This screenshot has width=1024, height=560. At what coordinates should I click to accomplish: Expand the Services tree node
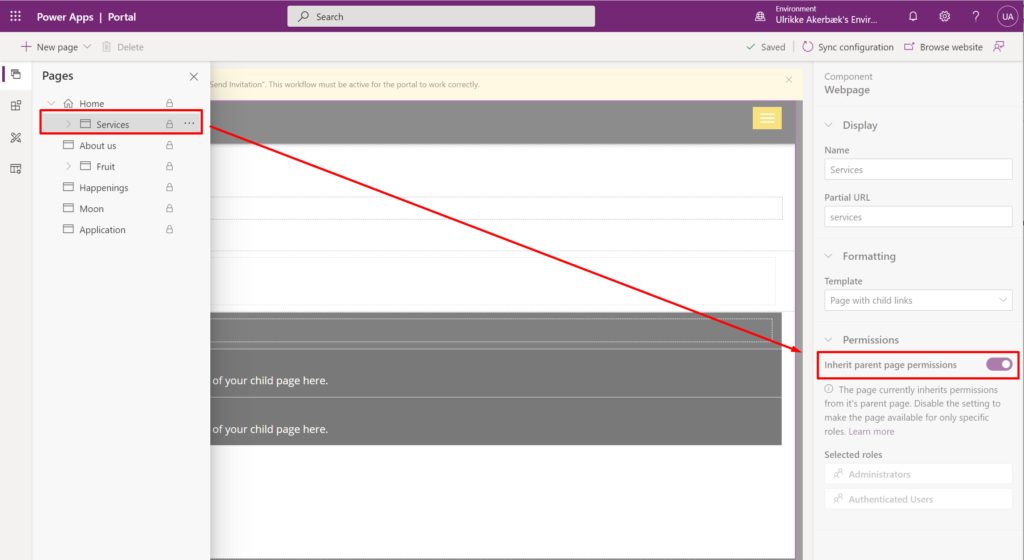click(x=68, y=124)
